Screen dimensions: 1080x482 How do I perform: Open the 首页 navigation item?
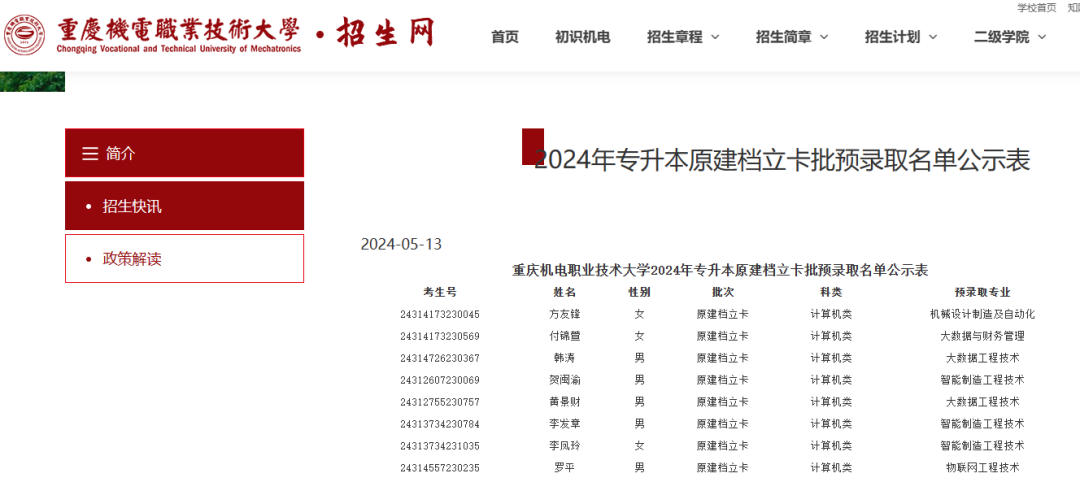505,37
